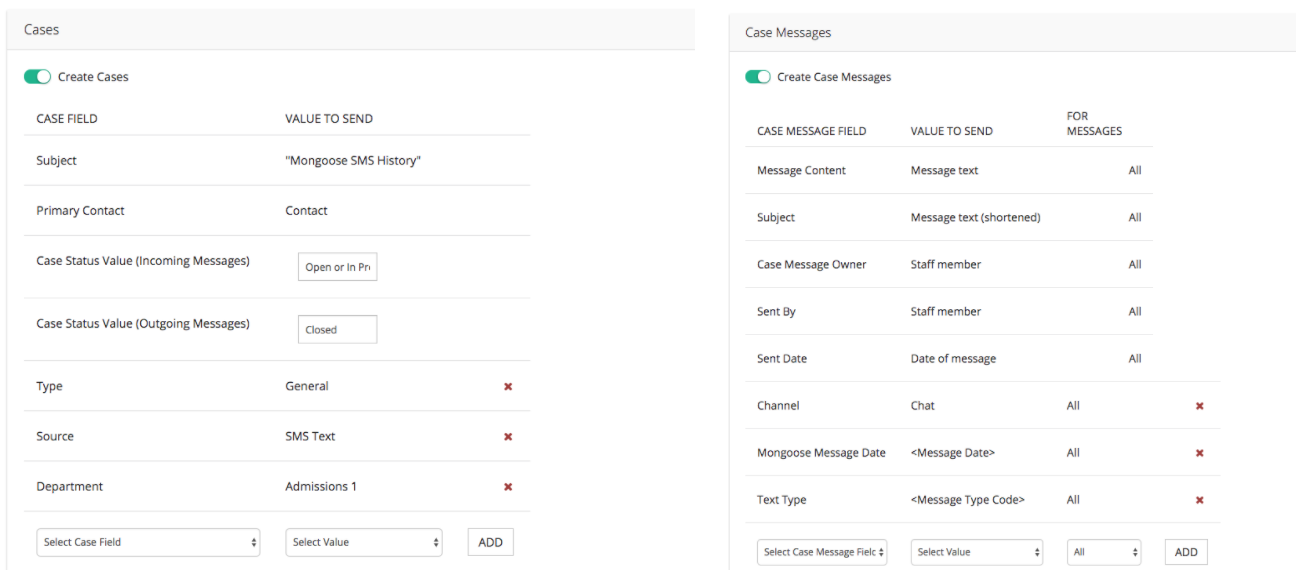
Task: Click ADD button in Case Messages section
Action: point(1185,552)
